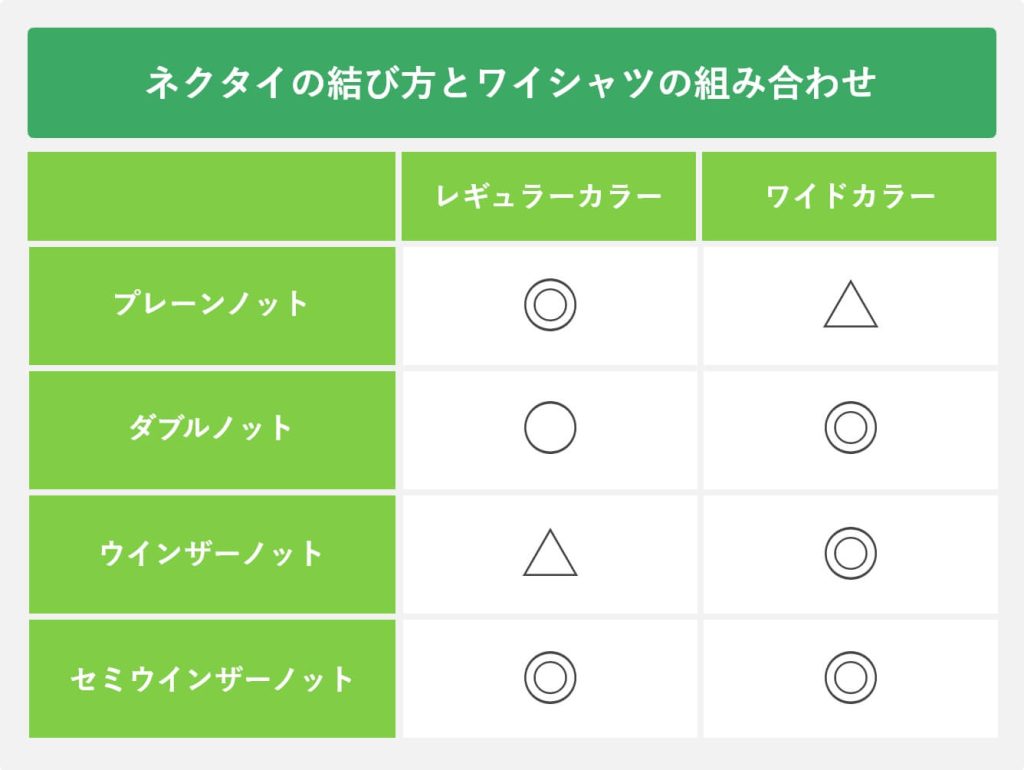1024x770 pixels.
Task: Choose the ウインザーノット row label
Action: (211, 553)
